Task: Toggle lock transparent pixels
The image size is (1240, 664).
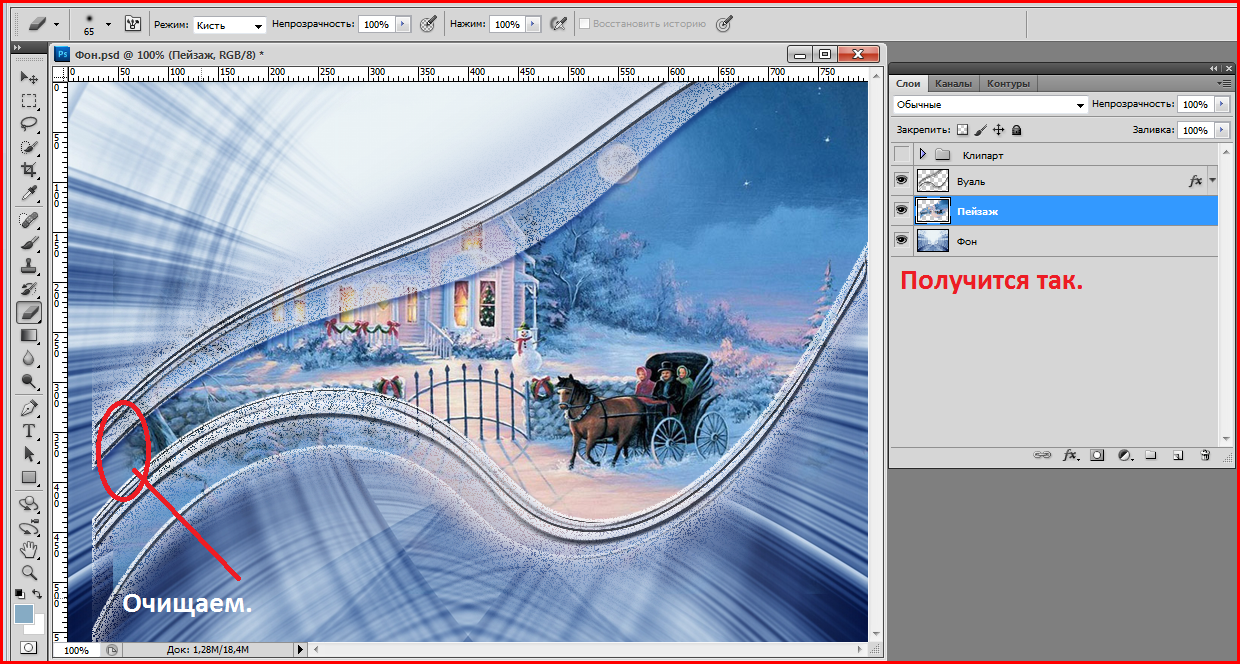Action: pyautogui.click(x=962, y=130)
